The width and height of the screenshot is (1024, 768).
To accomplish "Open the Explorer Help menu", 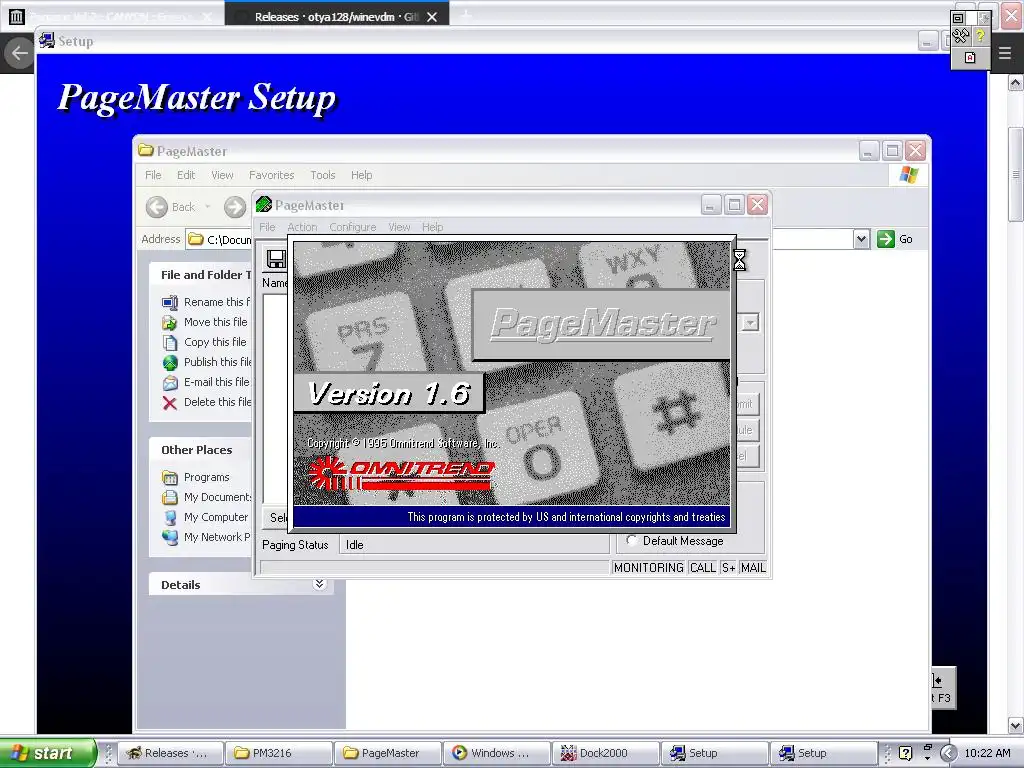I will tap(361, 175).
